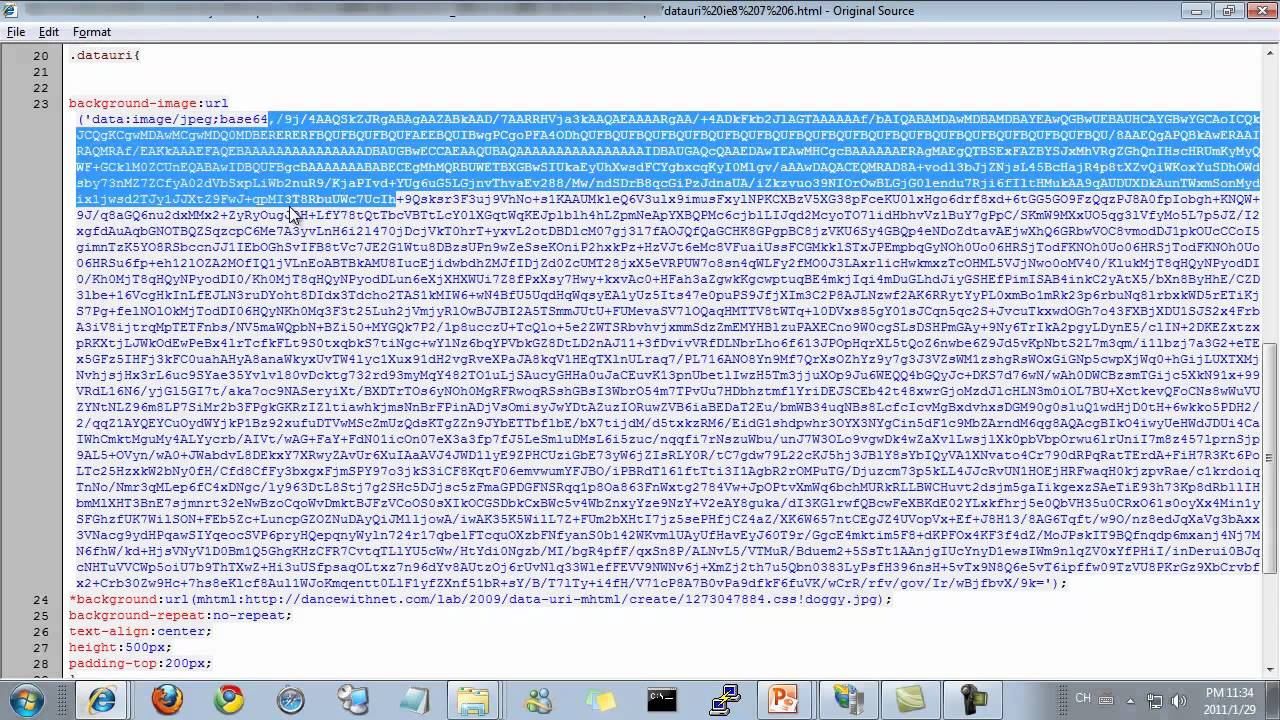This screenshot has width=1280, height=720.
Task: Click the scrollbar down arrow
Action: coord(1270,670)
